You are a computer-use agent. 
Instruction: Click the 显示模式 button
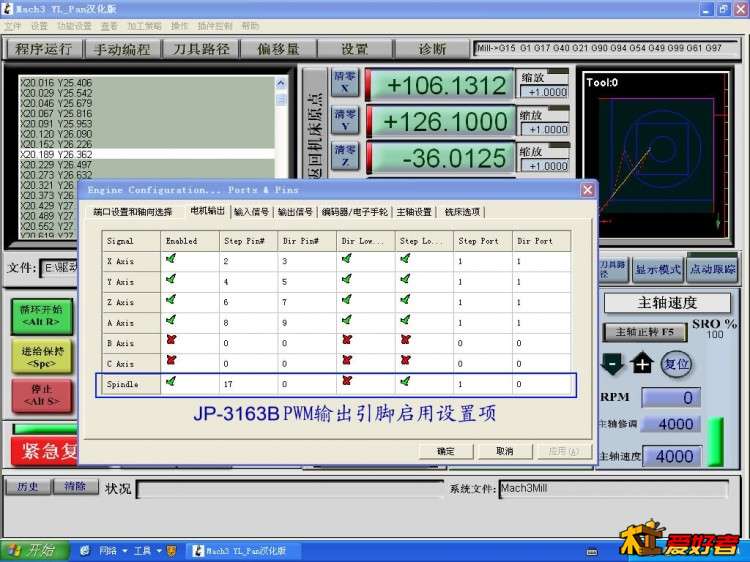point(658,270)
